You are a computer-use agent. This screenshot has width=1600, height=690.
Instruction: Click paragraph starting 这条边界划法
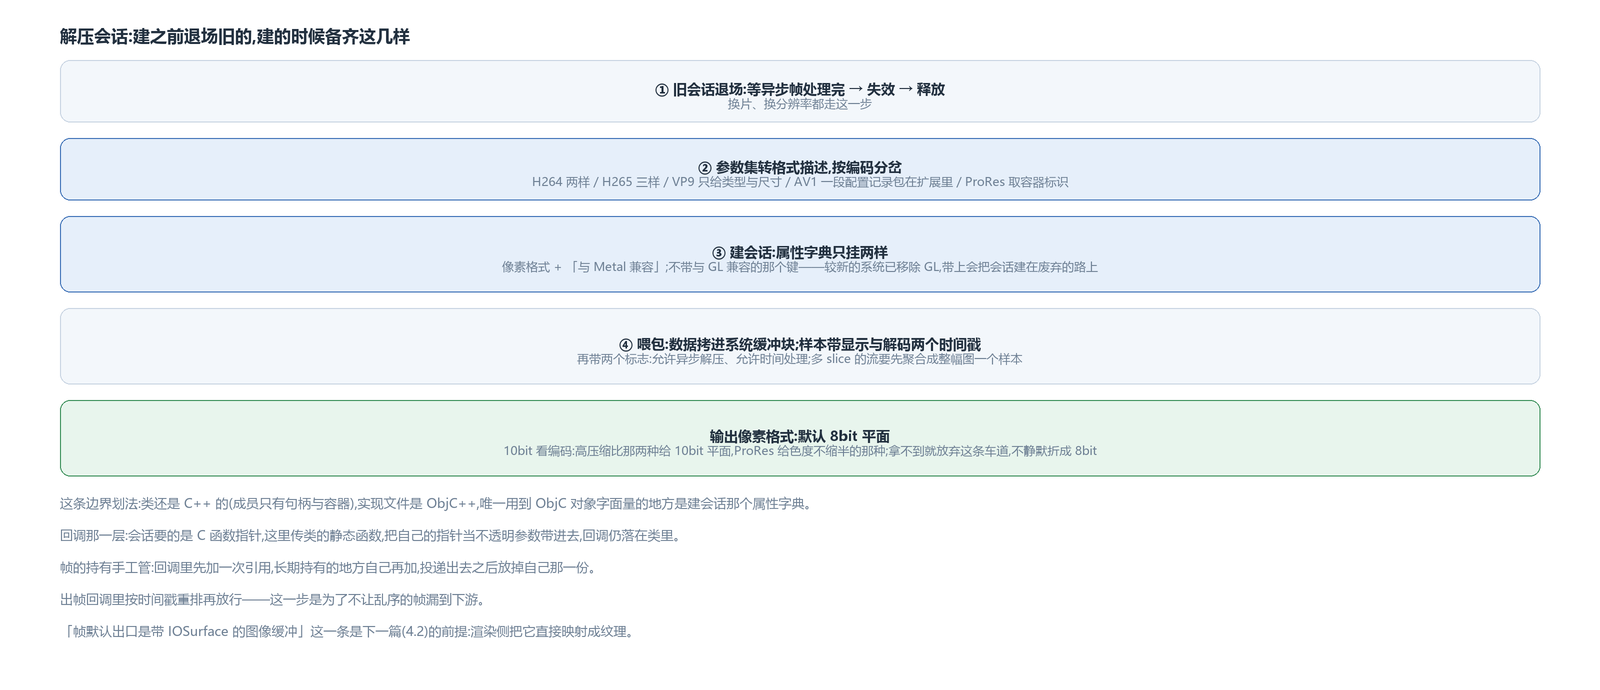(x=438, y=504)
